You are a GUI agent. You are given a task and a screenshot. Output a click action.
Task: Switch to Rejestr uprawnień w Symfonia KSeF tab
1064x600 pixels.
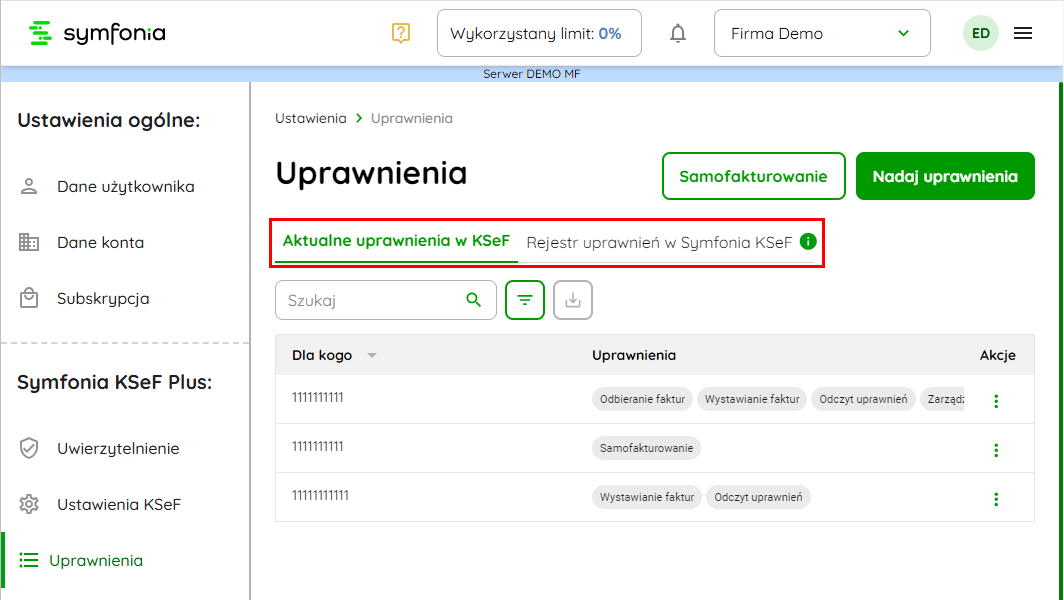pyautogui.click(x=659, y=242)
